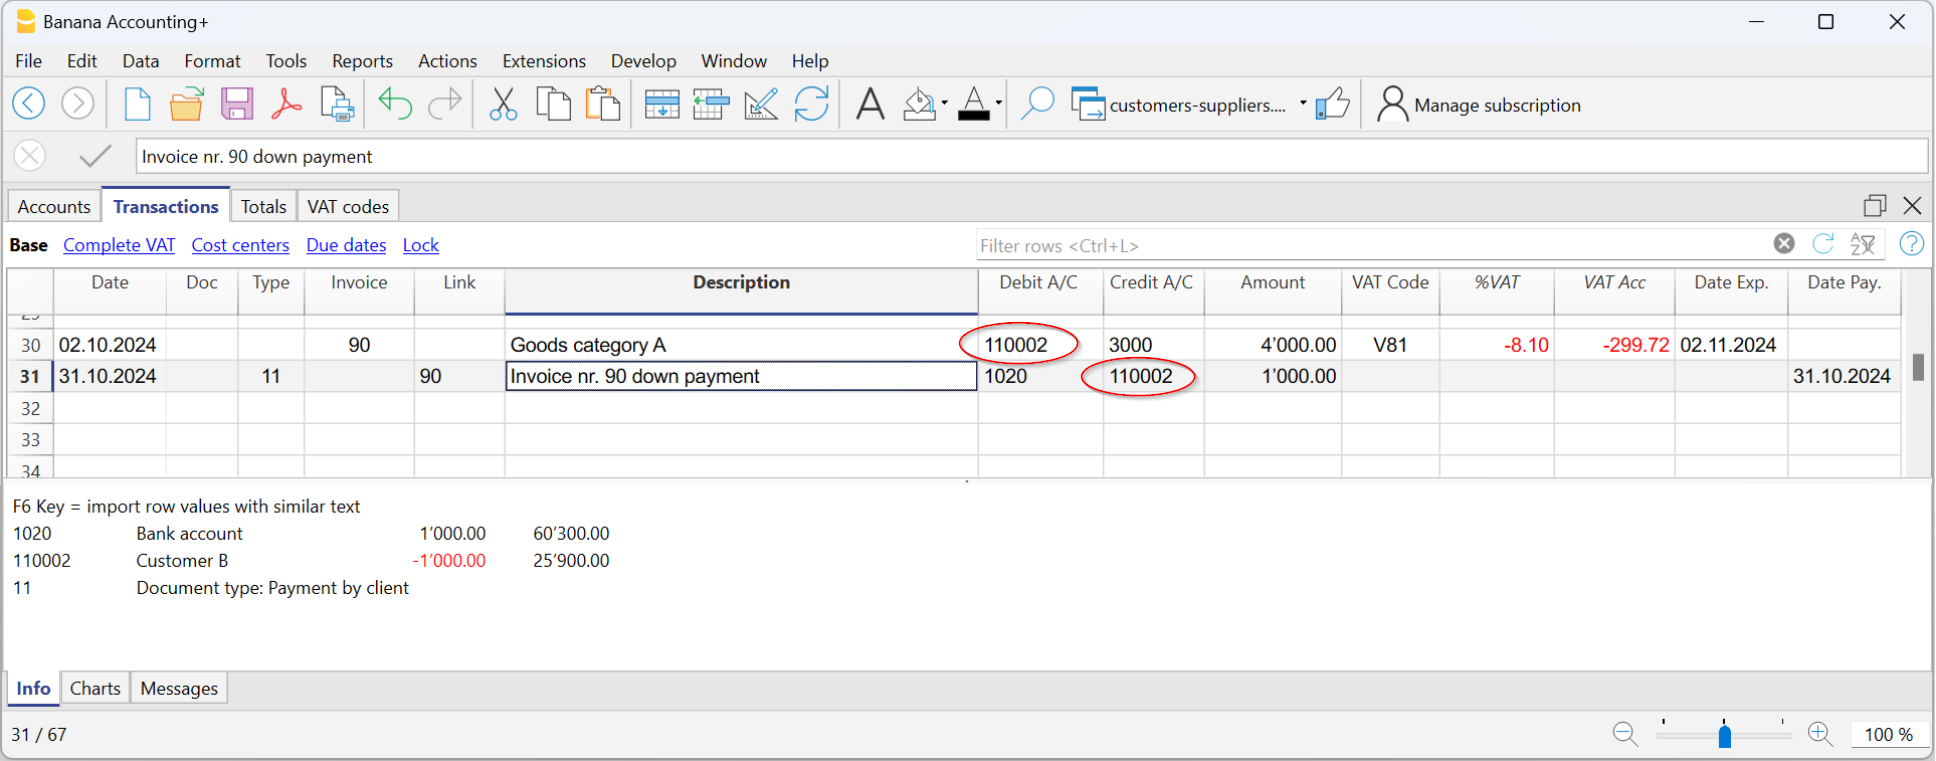Open the Find magnifier tool
Viewport: 1936px width, 761px height.
tap(1037, 104)
